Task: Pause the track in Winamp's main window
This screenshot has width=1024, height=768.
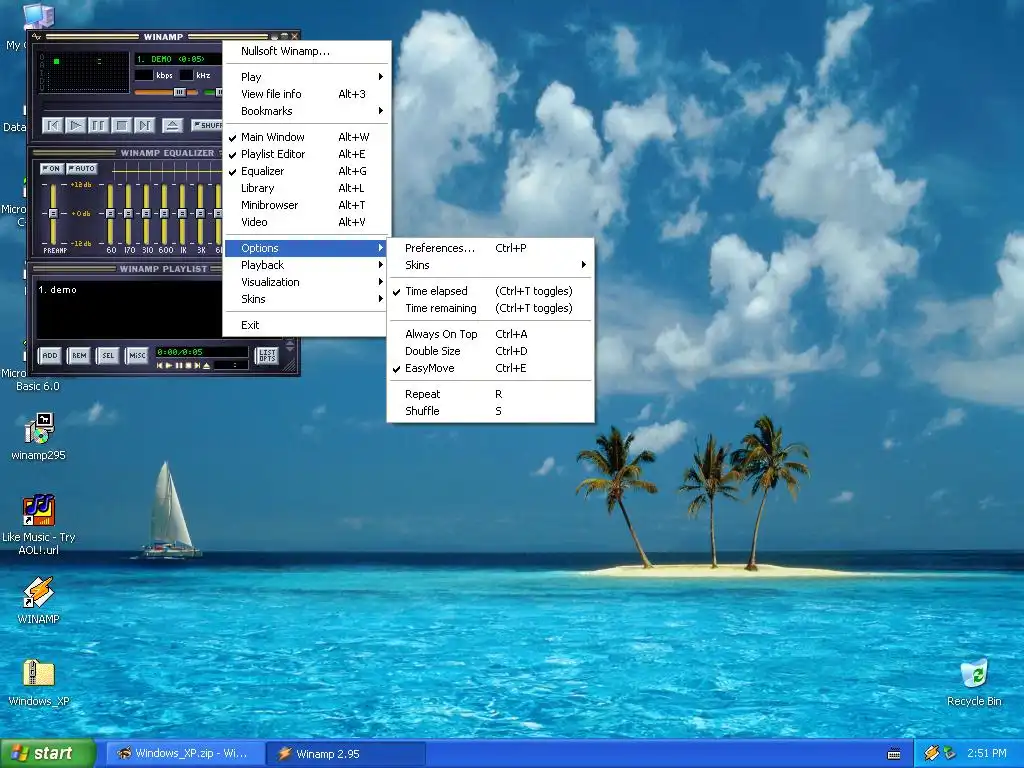Action: click(99, 125)
